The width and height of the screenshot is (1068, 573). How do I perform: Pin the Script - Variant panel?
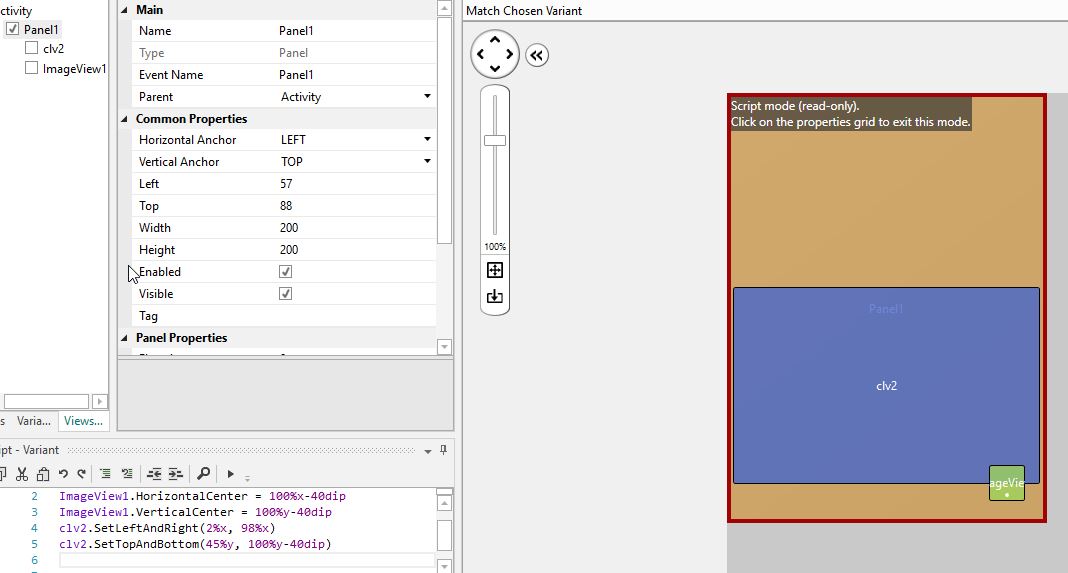point(443,450)
